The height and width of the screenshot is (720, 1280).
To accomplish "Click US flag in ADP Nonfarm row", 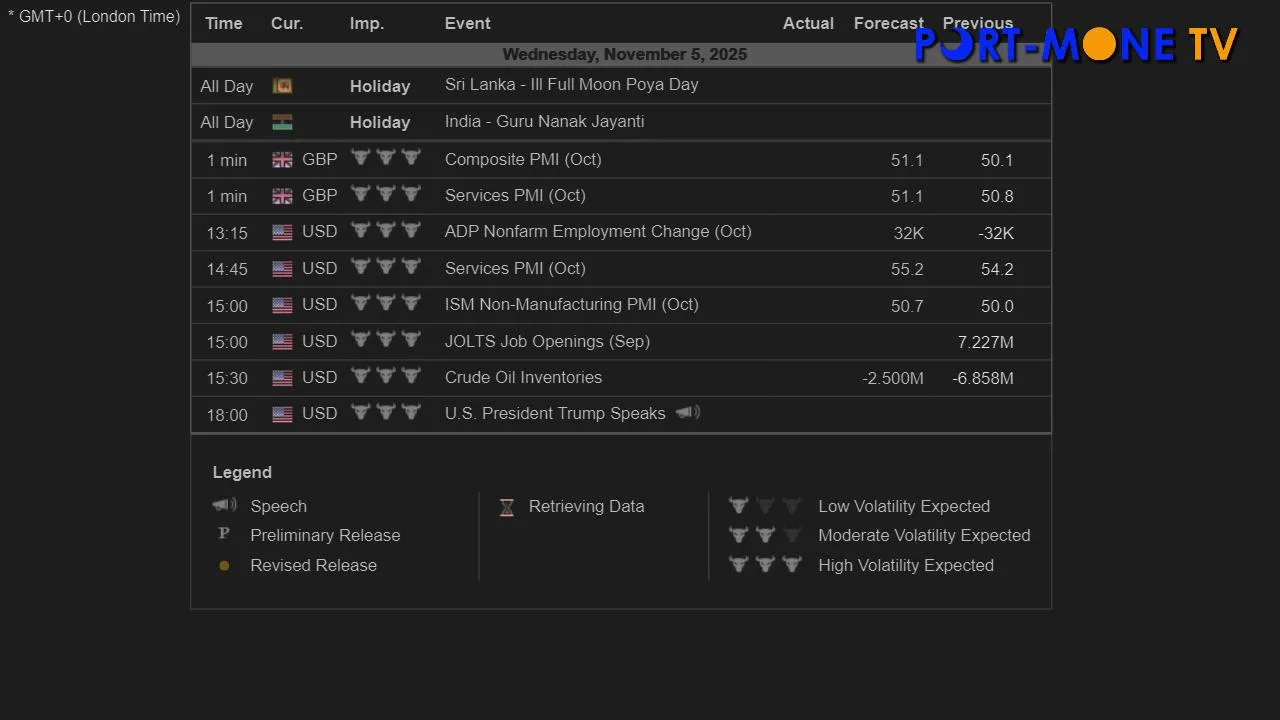I will point(283,232).
